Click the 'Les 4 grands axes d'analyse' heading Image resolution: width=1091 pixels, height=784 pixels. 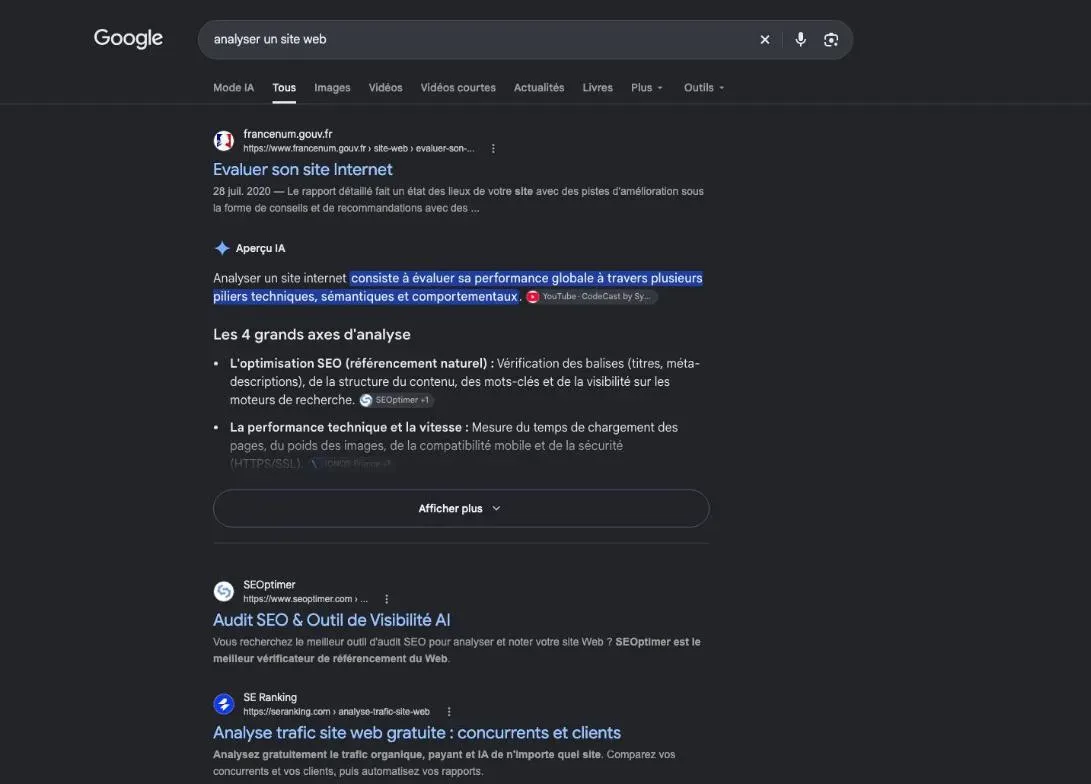click(x=312, y=335)
